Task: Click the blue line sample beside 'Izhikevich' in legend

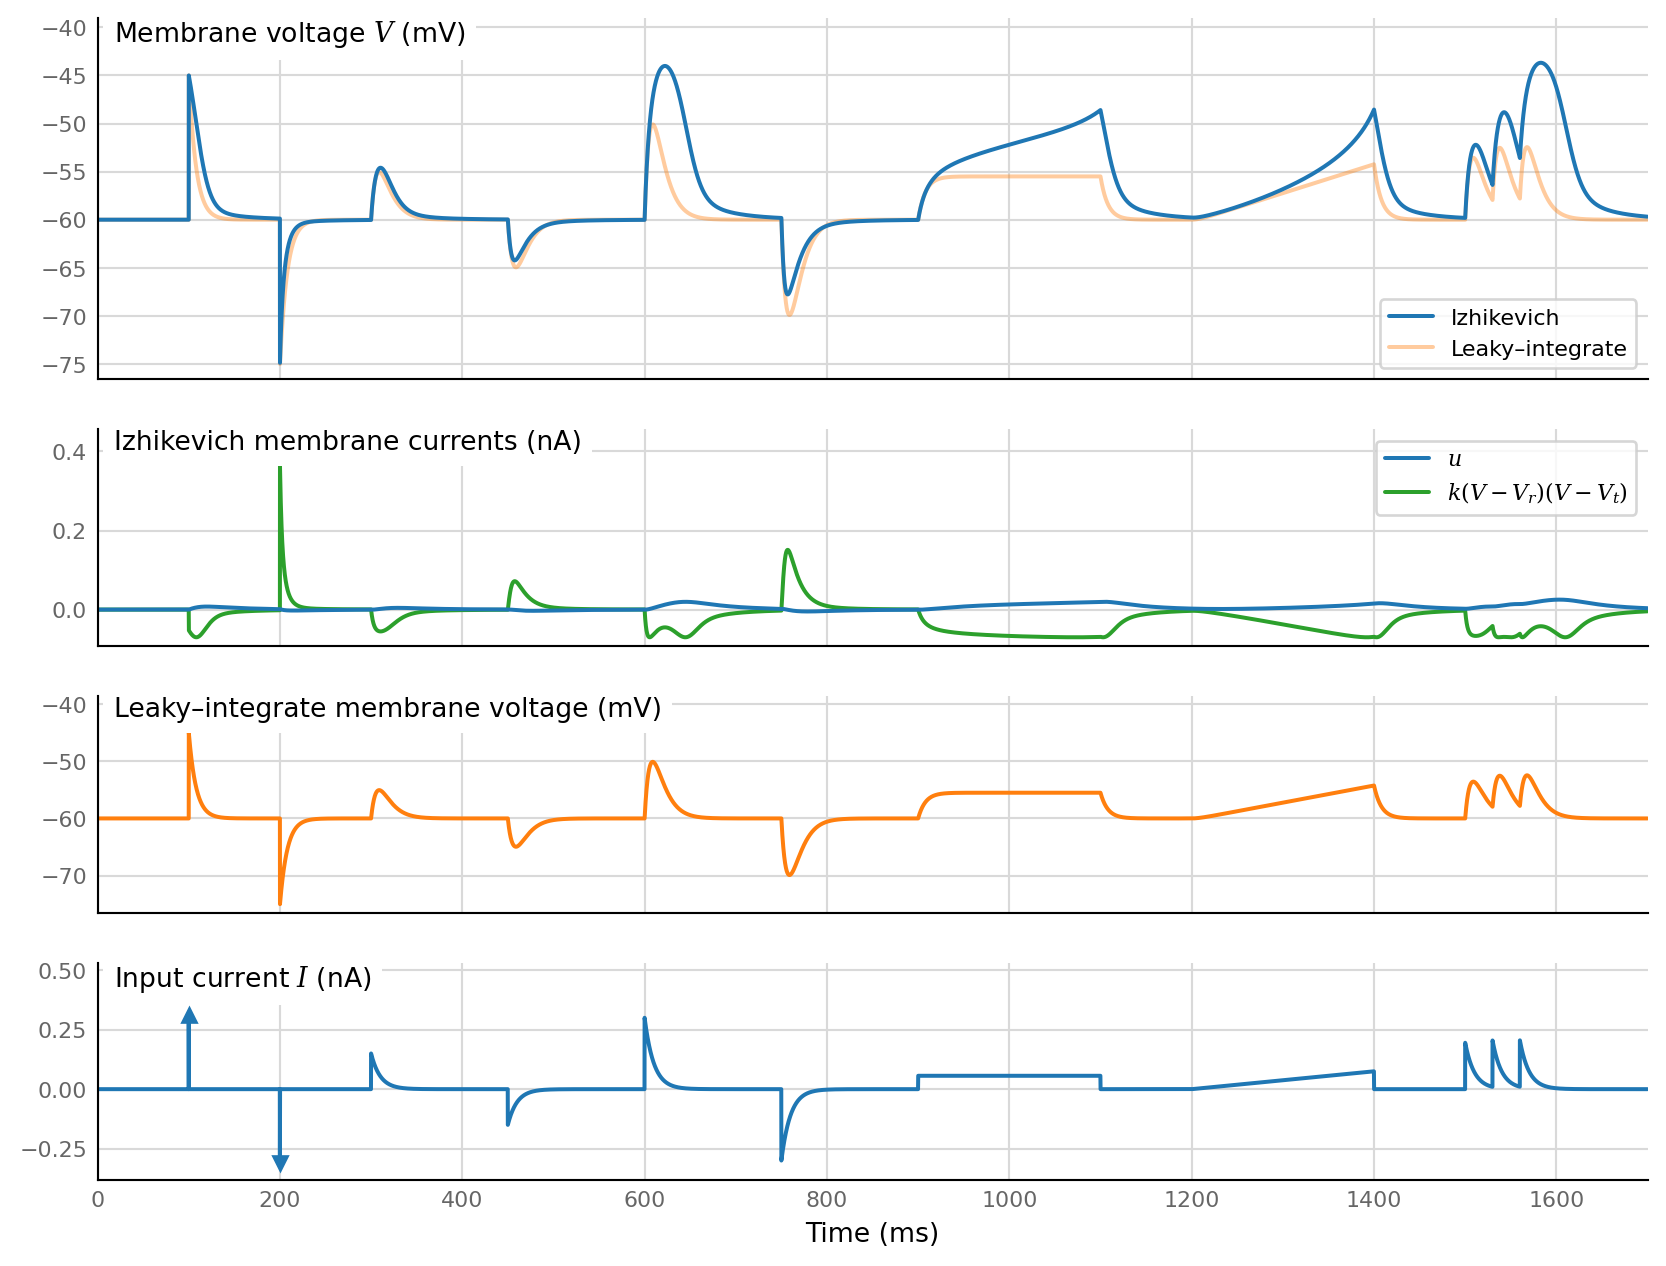Action: coord(1411,317)
